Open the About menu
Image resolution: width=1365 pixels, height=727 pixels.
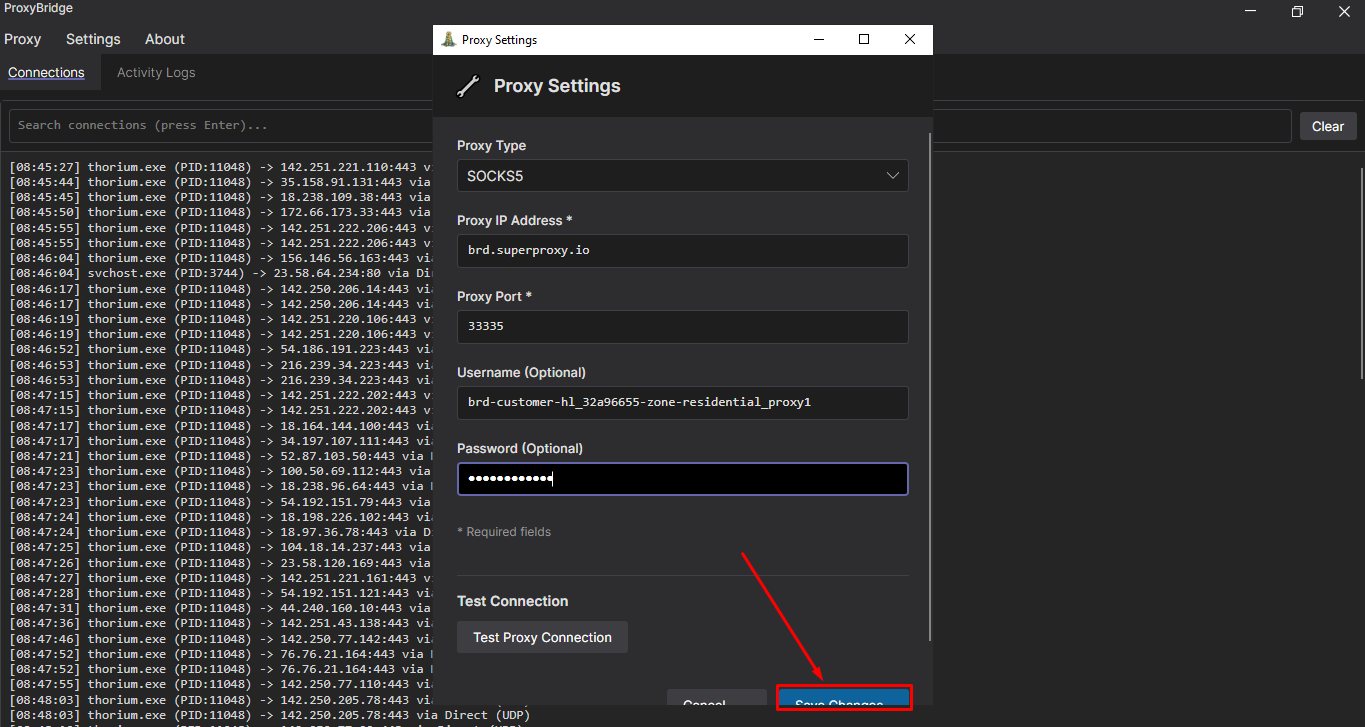pos(165,39)
